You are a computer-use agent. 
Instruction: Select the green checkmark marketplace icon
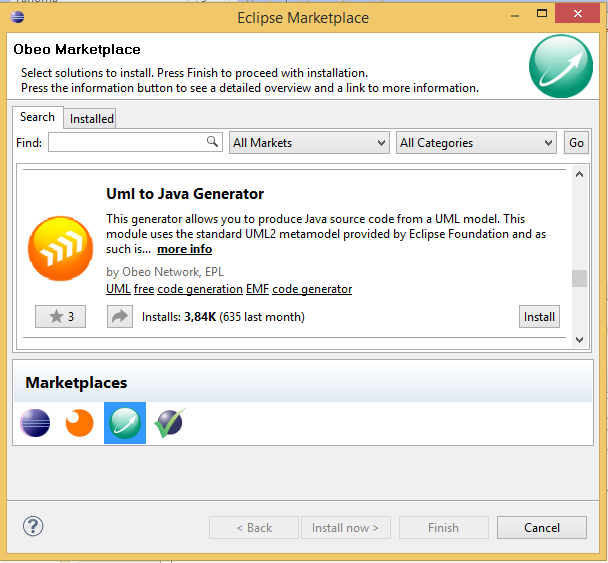coord(170,423)
